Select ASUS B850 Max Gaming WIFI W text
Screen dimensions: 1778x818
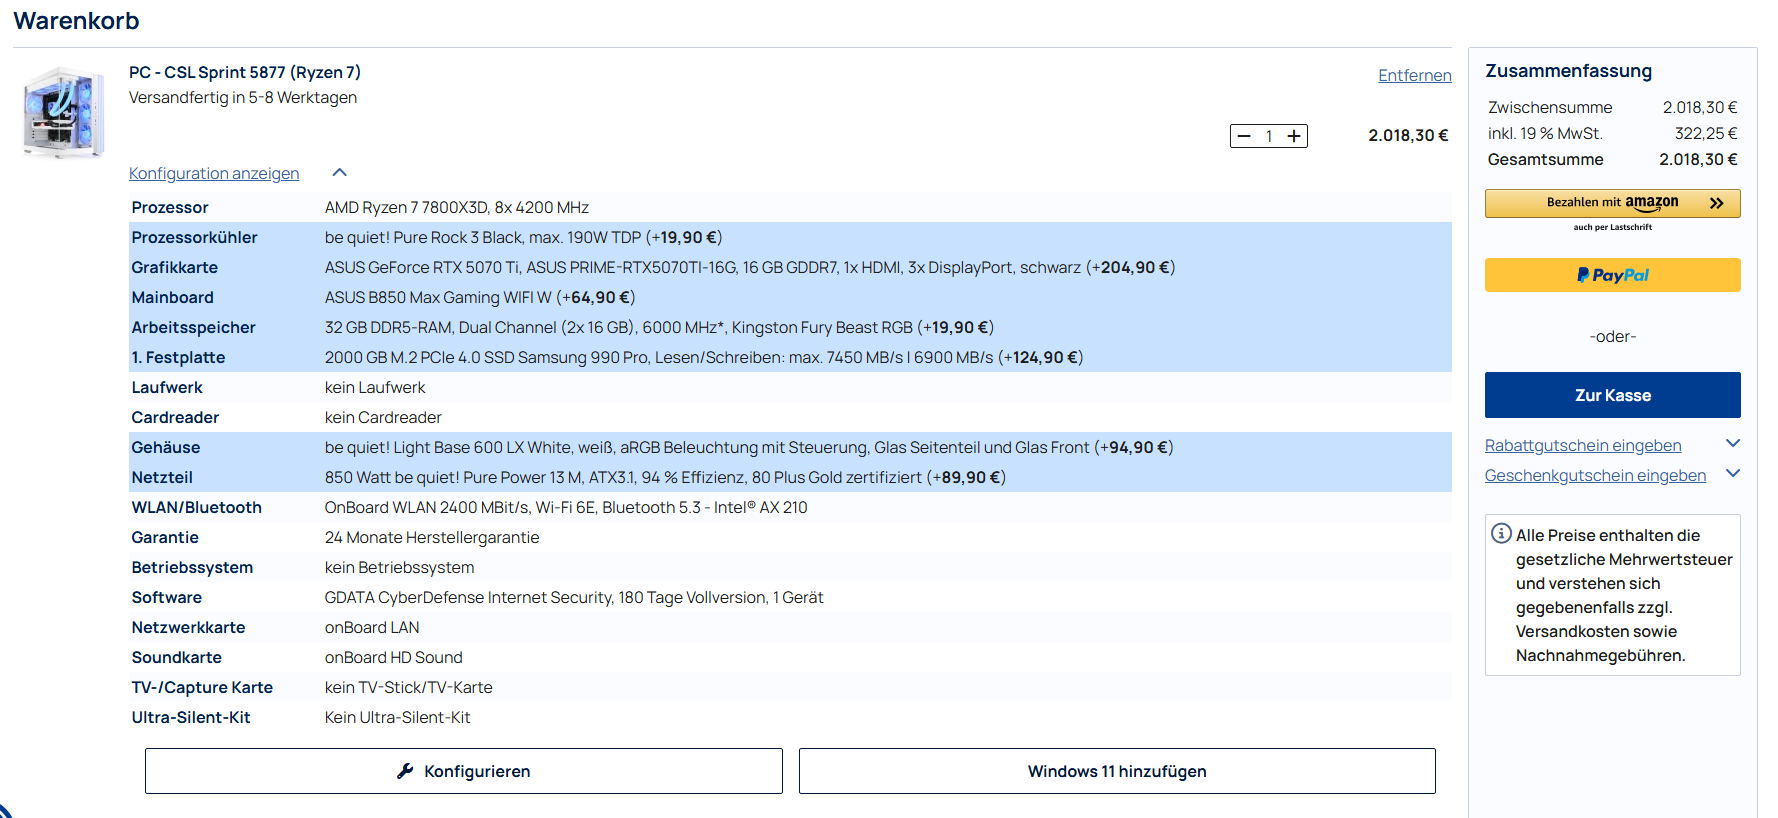tap(480, 297)
